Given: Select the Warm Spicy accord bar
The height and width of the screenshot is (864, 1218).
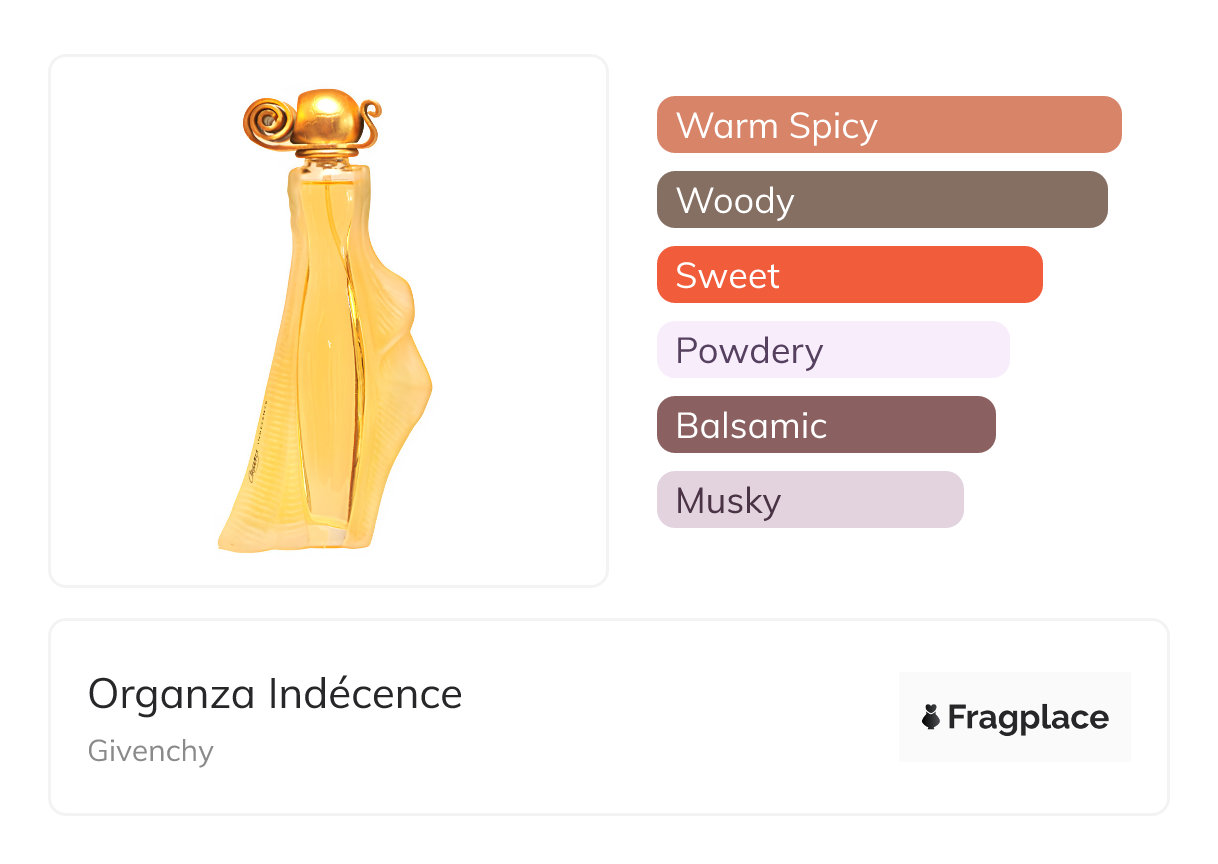Looking at the screenshot, I should coord(889,125).
